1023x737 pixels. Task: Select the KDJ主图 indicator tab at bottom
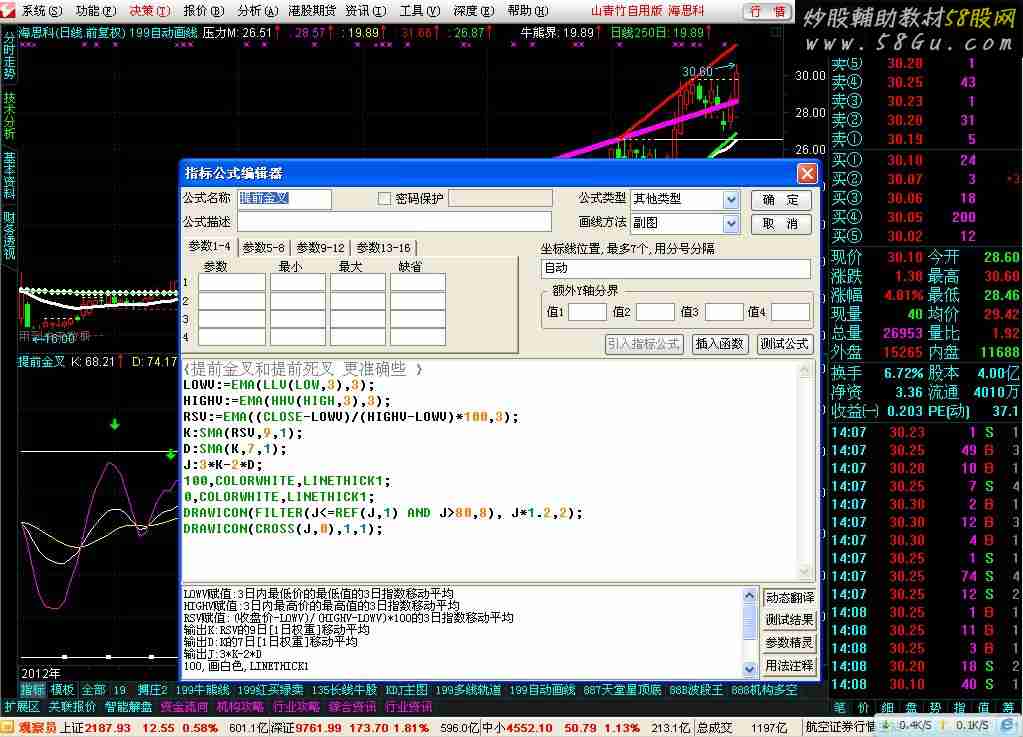407,690
